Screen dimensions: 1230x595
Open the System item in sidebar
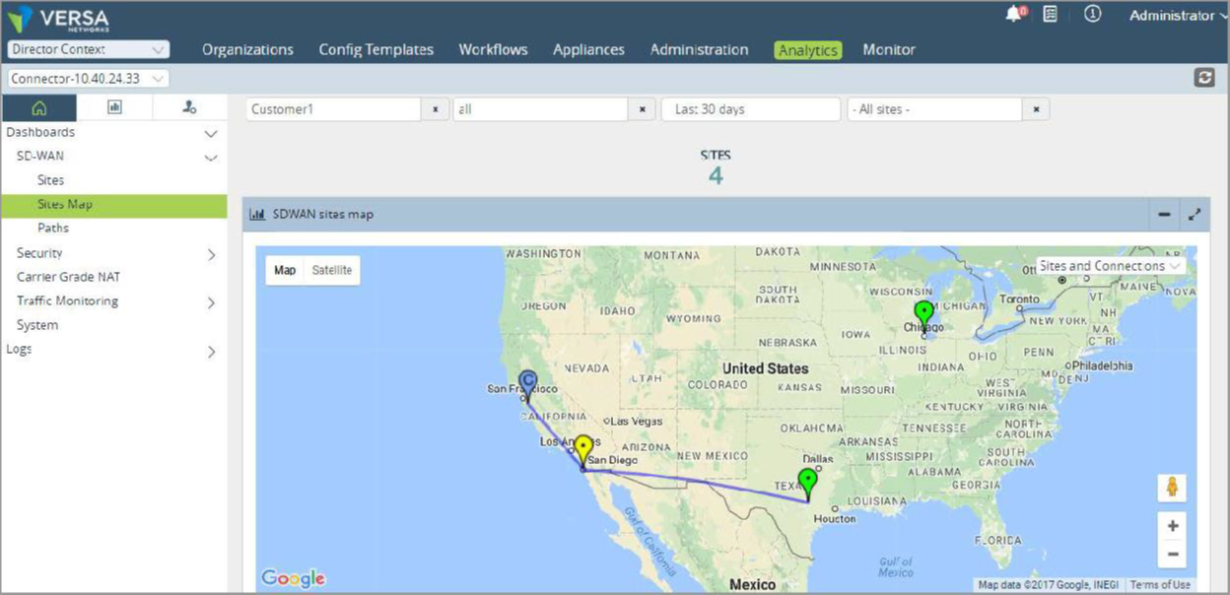point(37,325)
